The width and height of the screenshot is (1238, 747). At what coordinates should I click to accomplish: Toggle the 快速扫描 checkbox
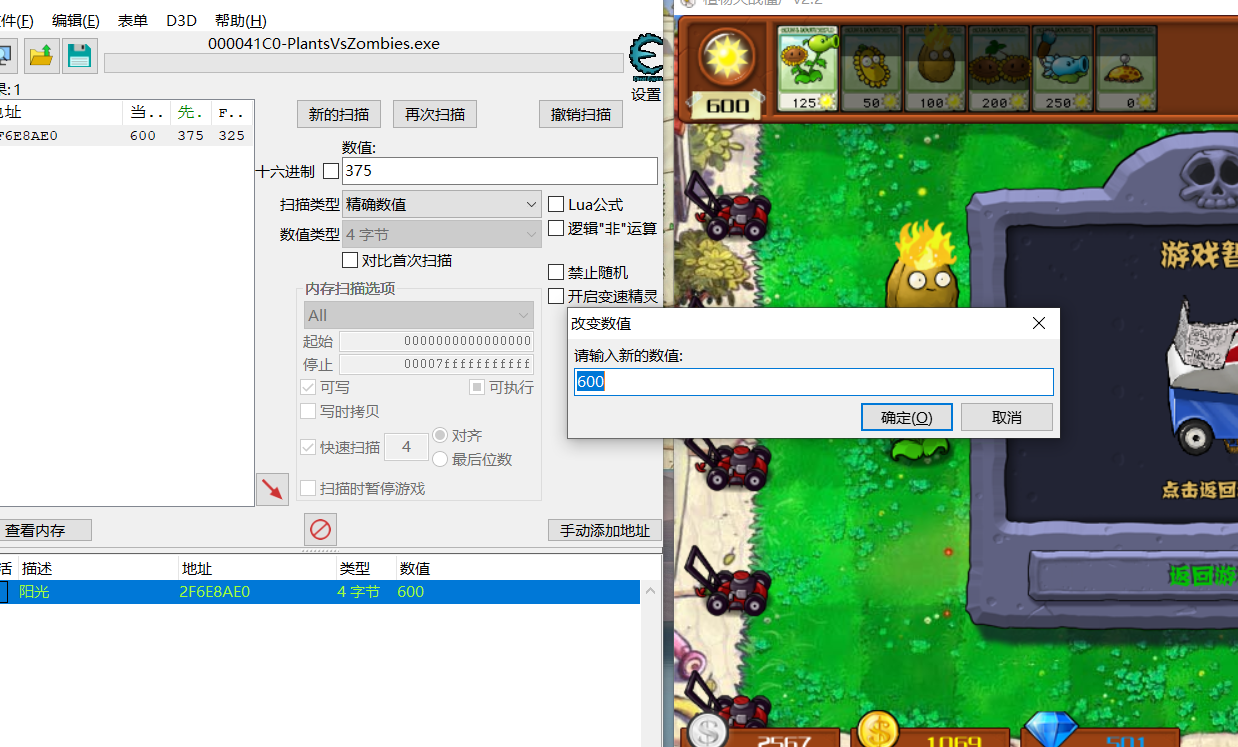309,447
